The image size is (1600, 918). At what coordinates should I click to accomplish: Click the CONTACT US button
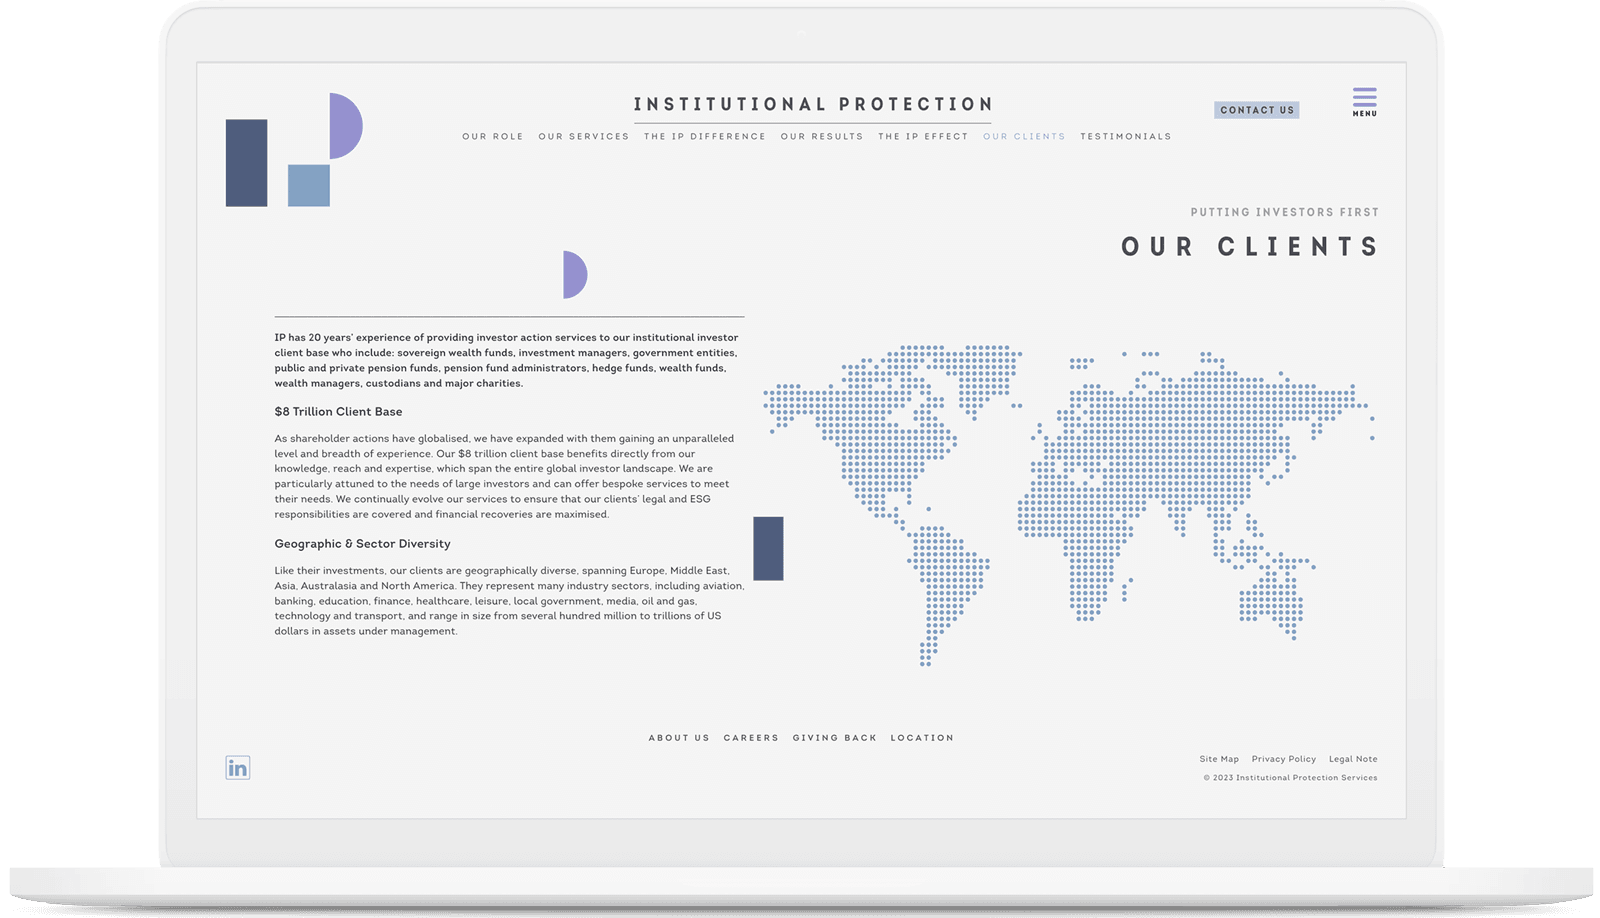point(1256,110)
